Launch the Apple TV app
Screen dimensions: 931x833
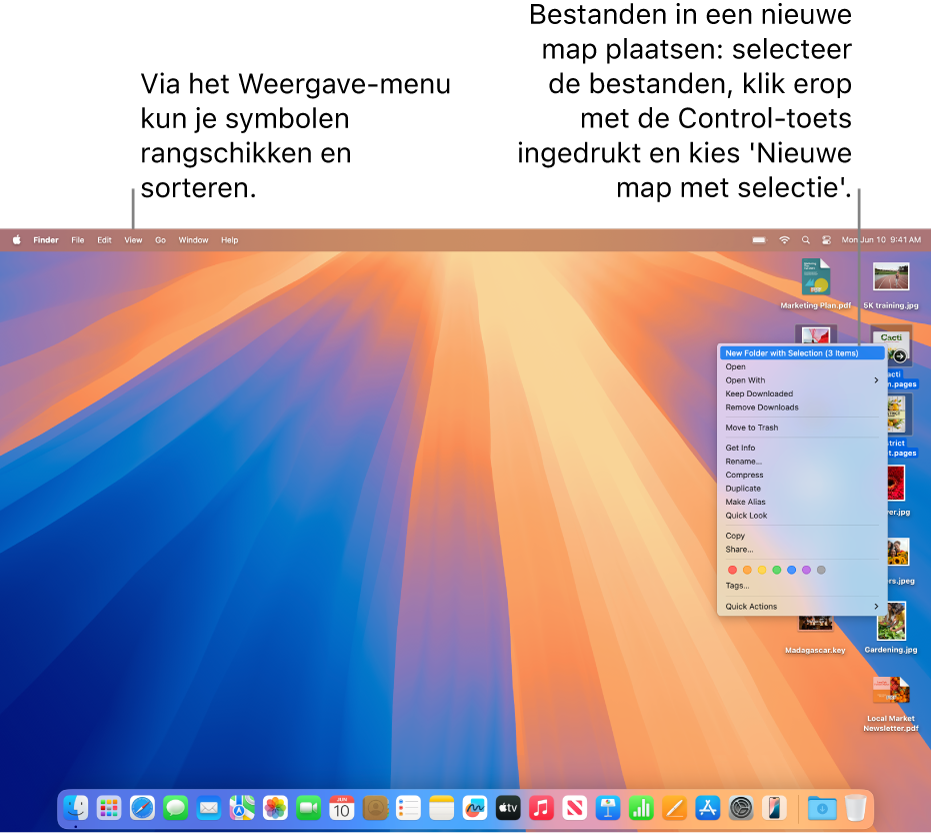508,808
